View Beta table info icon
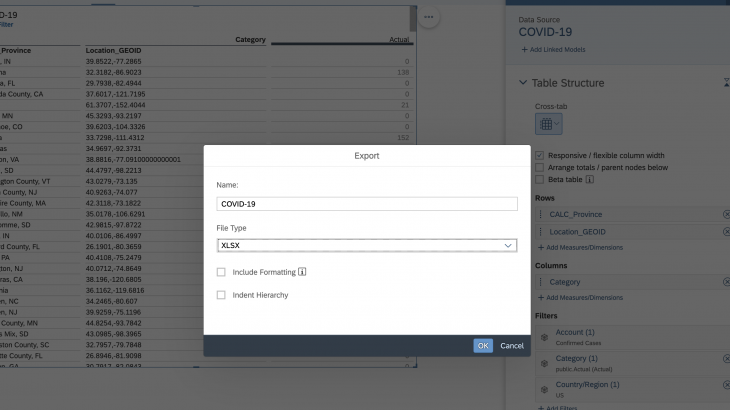The height and width of the screenshot is (410, 730). pyautogui.click(x=589, y=179)
